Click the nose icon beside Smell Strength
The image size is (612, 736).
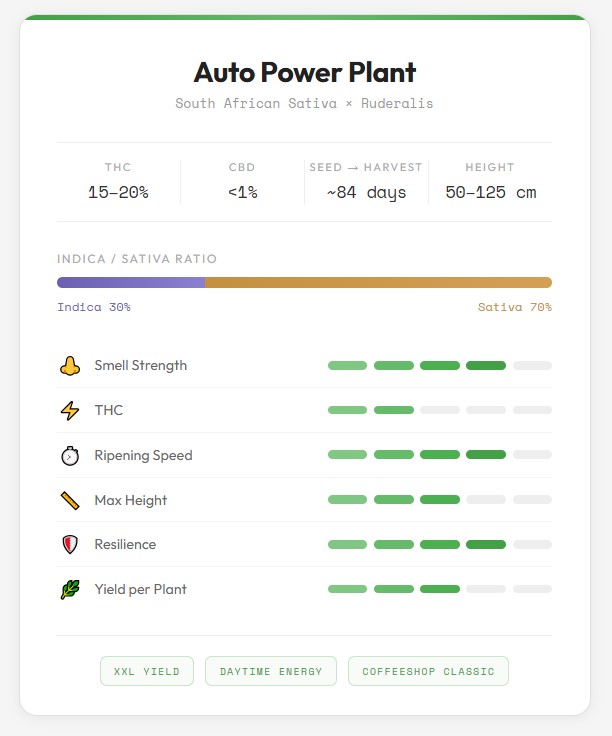[69, 366]
